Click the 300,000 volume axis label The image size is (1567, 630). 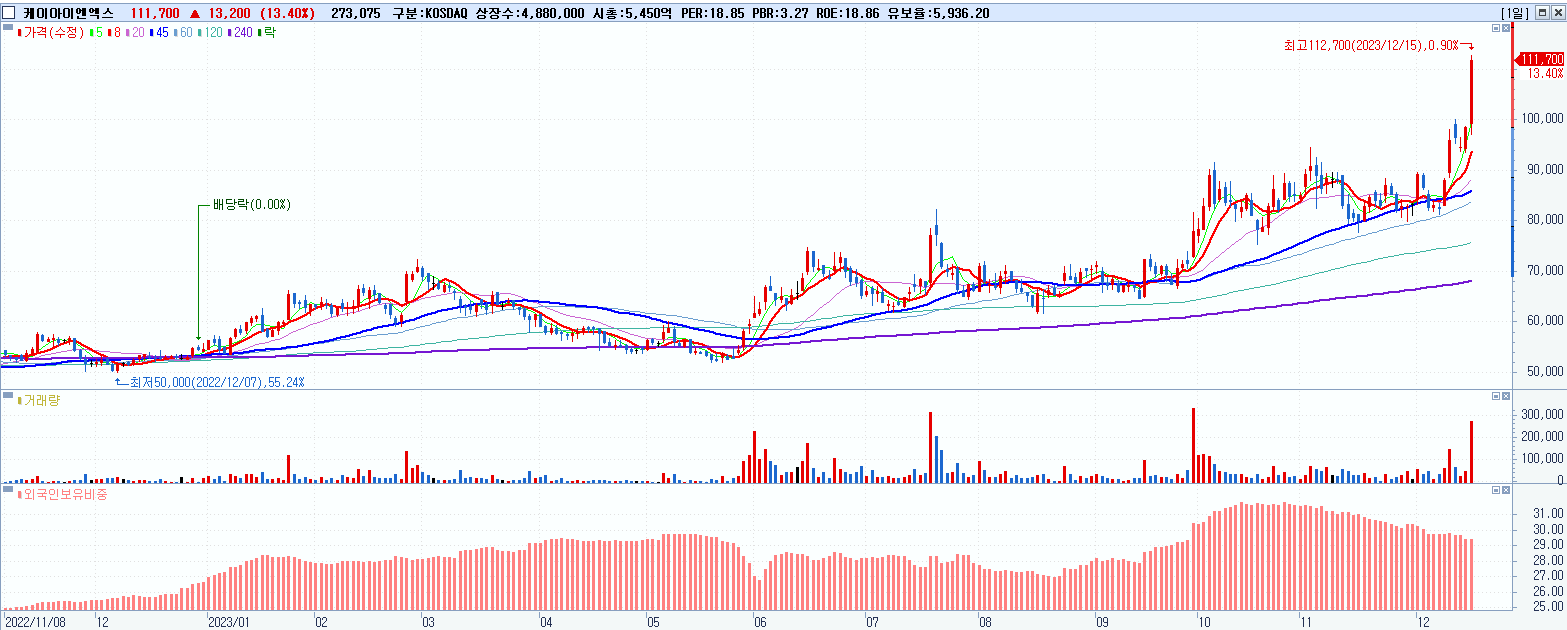[1544, 414]
